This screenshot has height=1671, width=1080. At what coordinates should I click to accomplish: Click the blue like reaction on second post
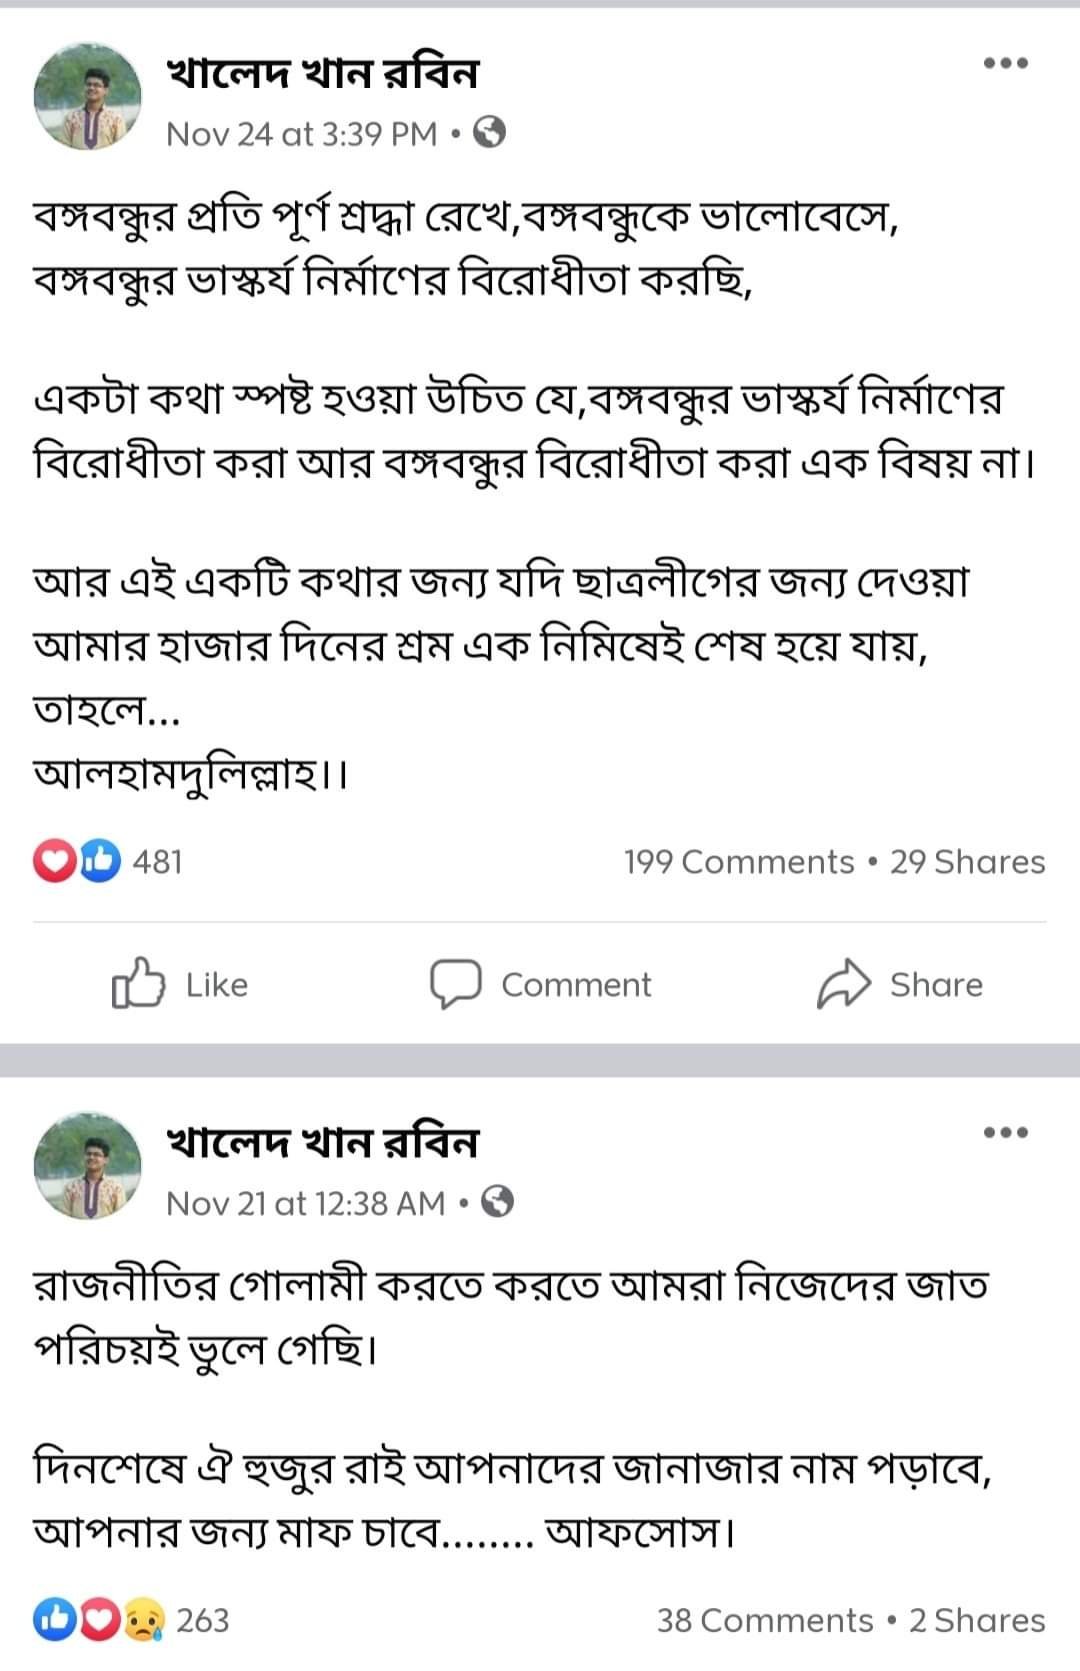point(54,1620)
